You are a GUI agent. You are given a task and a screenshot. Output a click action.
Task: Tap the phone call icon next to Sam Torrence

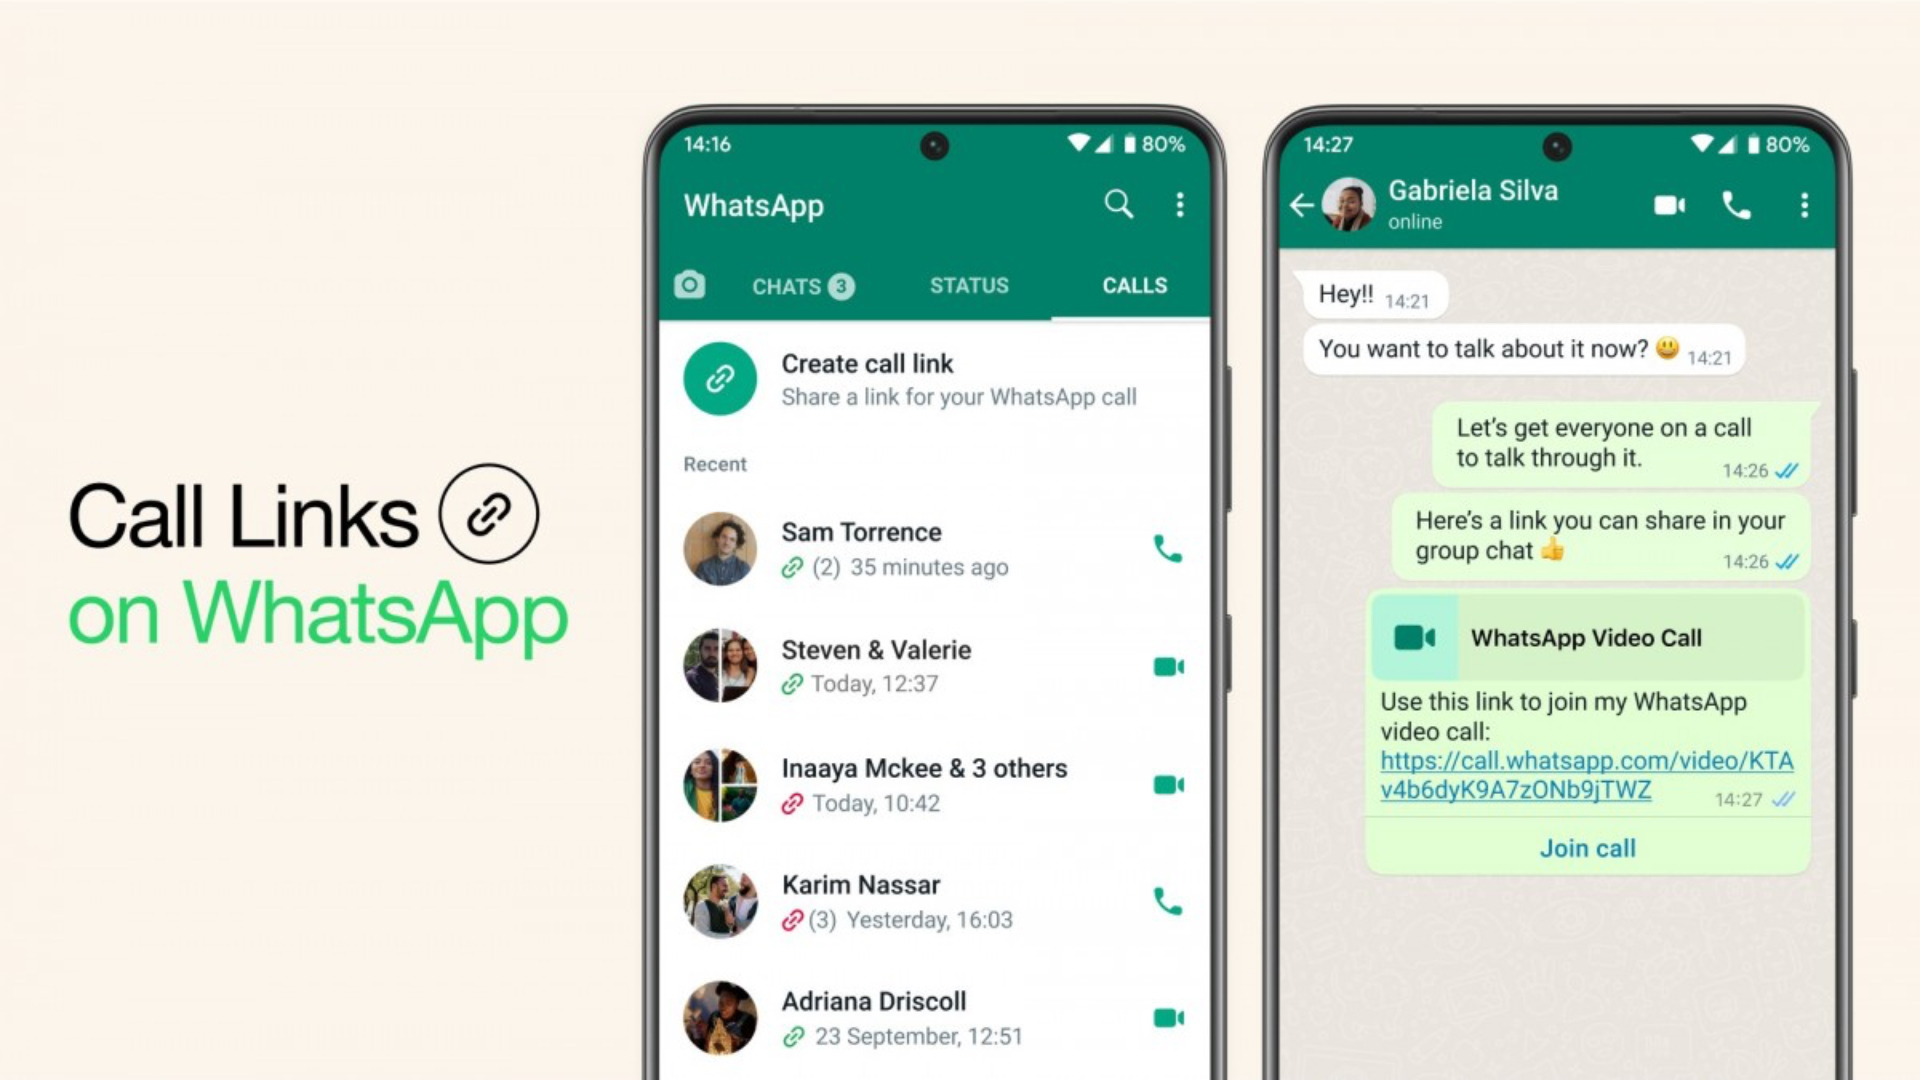coord(1166,549)
